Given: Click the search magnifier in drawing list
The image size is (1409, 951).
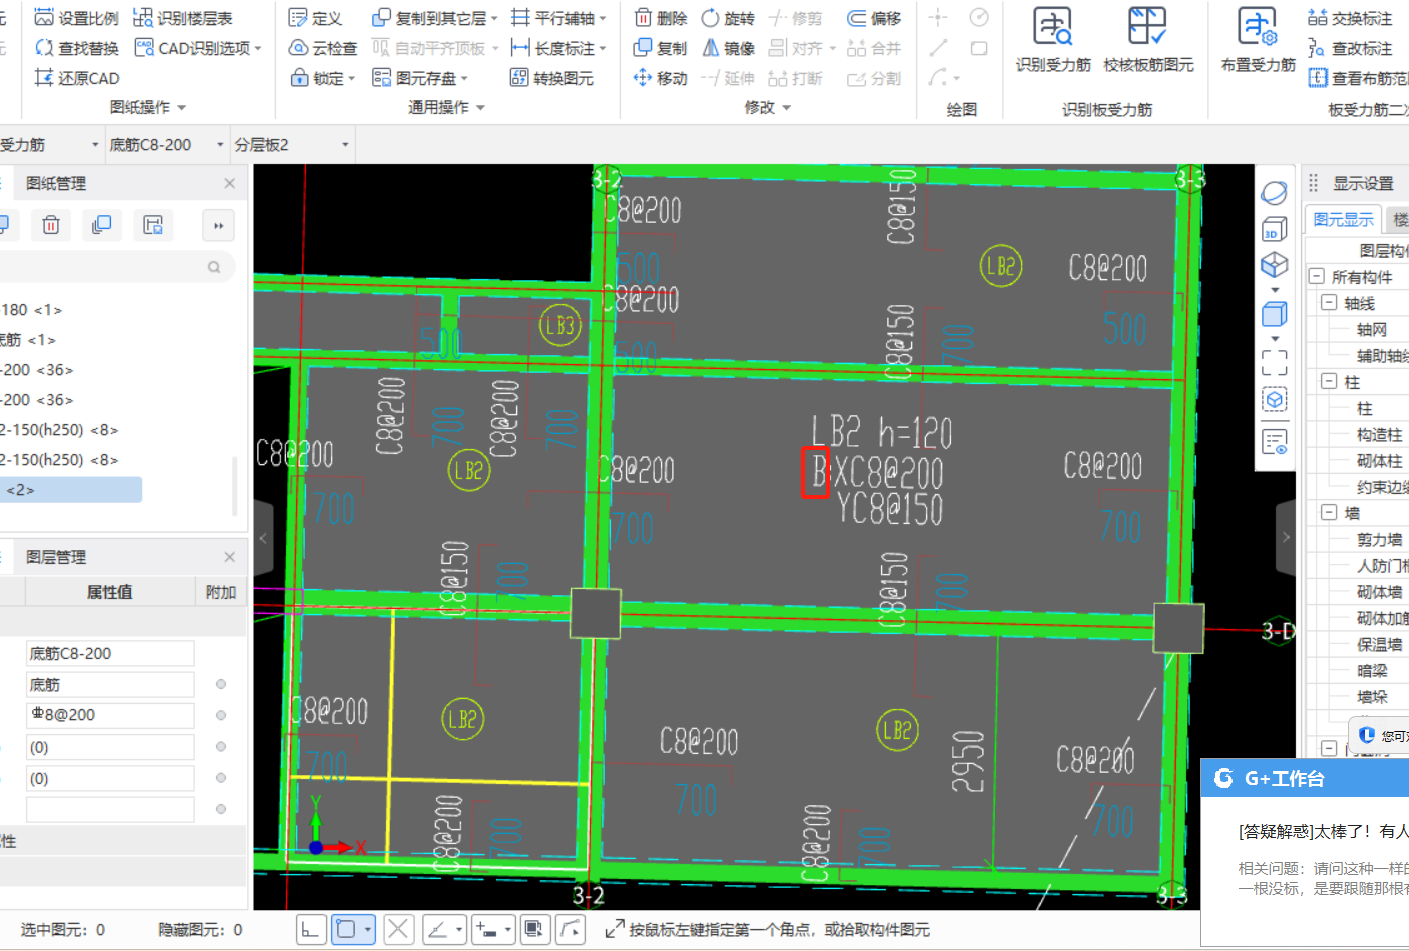Looking at the screenshot, I should click(x=214, y=267).
